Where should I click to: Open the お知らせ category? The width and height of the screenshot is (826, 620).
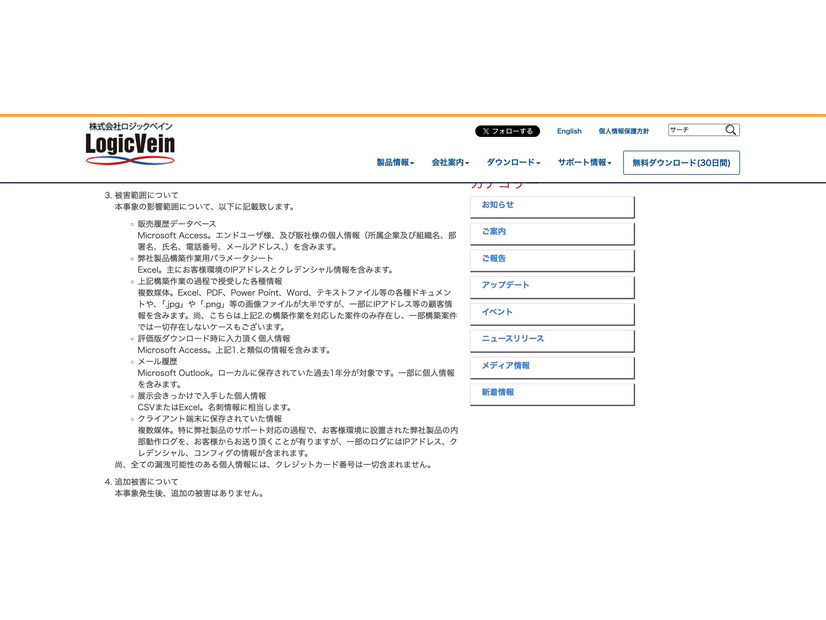point(551,207)
